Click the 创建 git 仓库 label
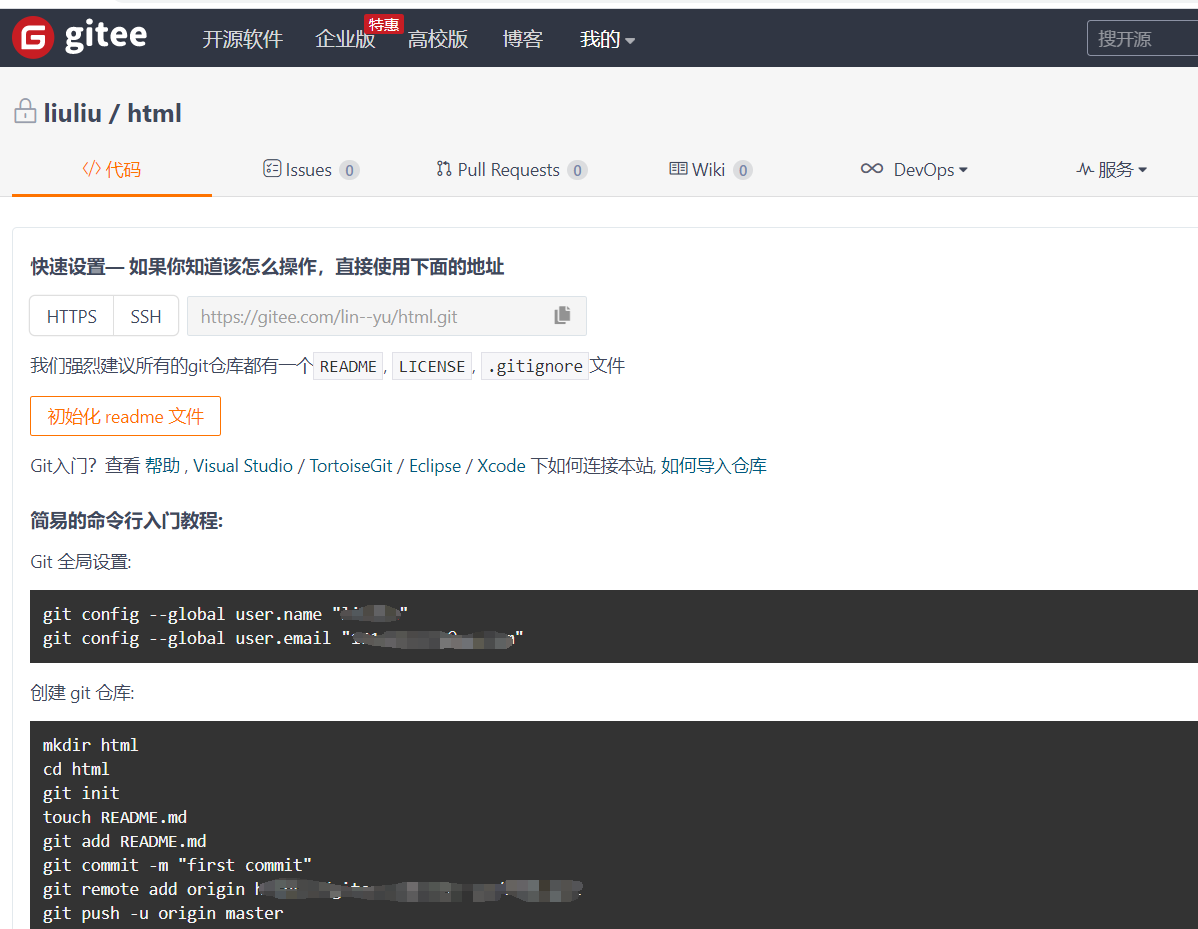The height and width of the screenshot is (929, 1198). (83, 693)
